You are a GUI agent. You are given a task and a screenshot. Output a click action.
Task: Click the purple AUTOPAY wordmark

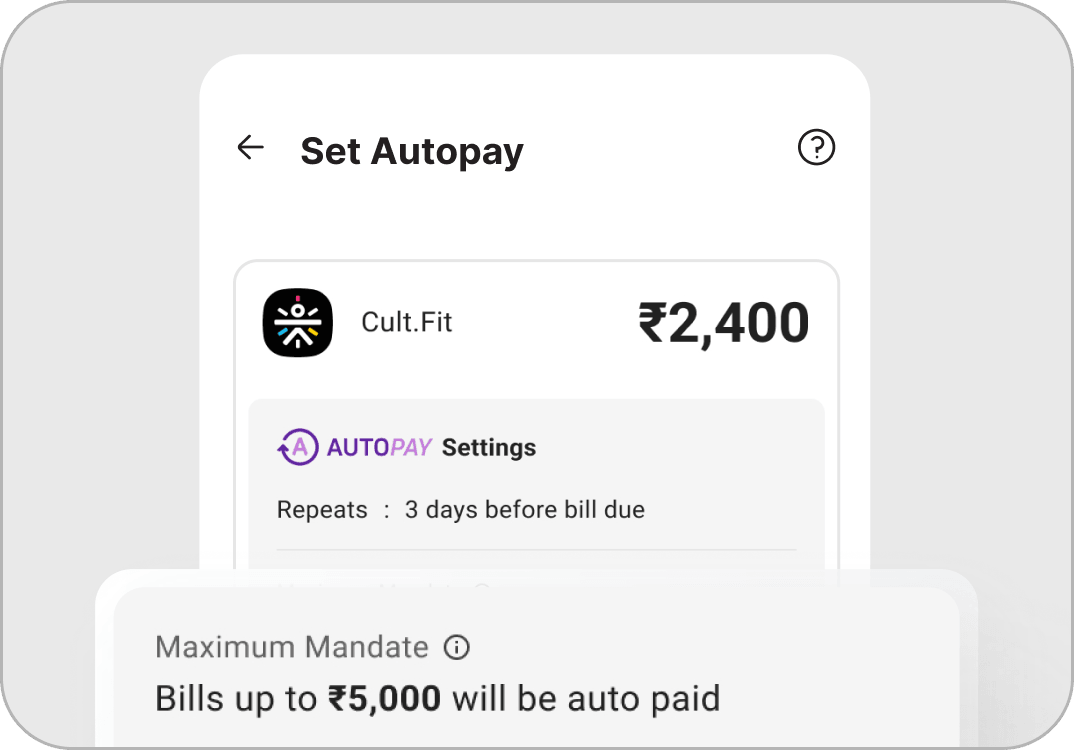[379, 447]
